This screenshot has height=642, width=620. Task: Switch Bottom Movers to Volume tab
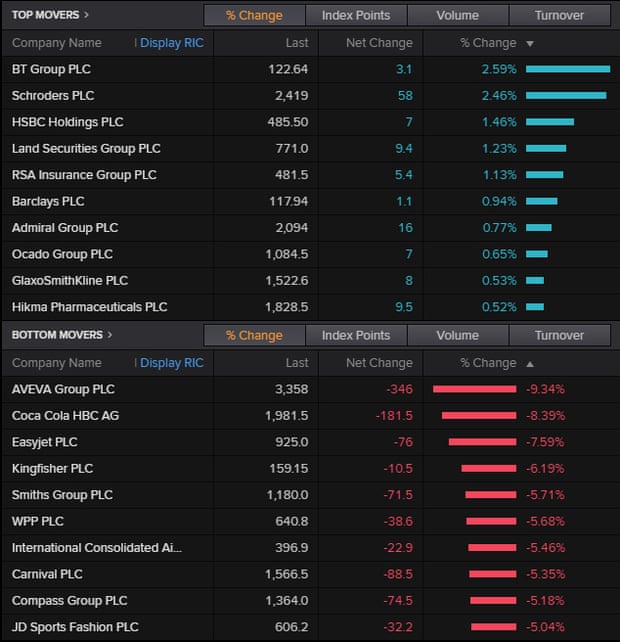(457, 335)
